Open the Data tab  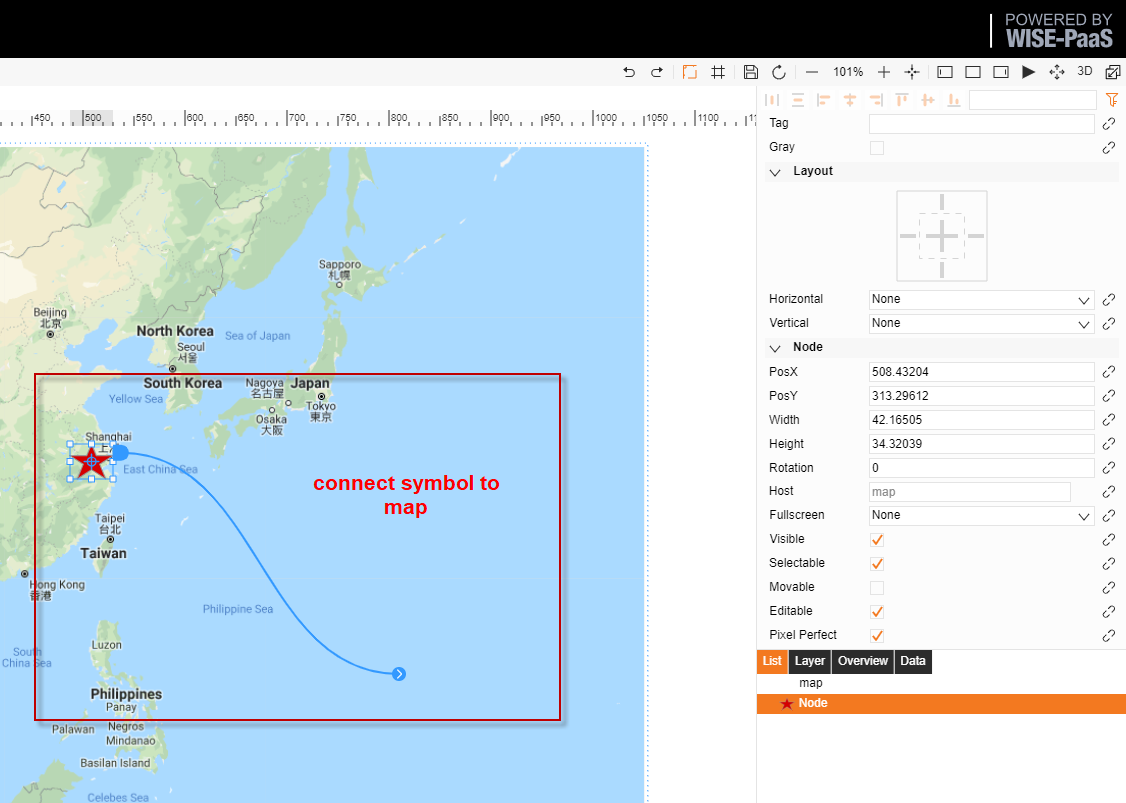click(913, 662)
